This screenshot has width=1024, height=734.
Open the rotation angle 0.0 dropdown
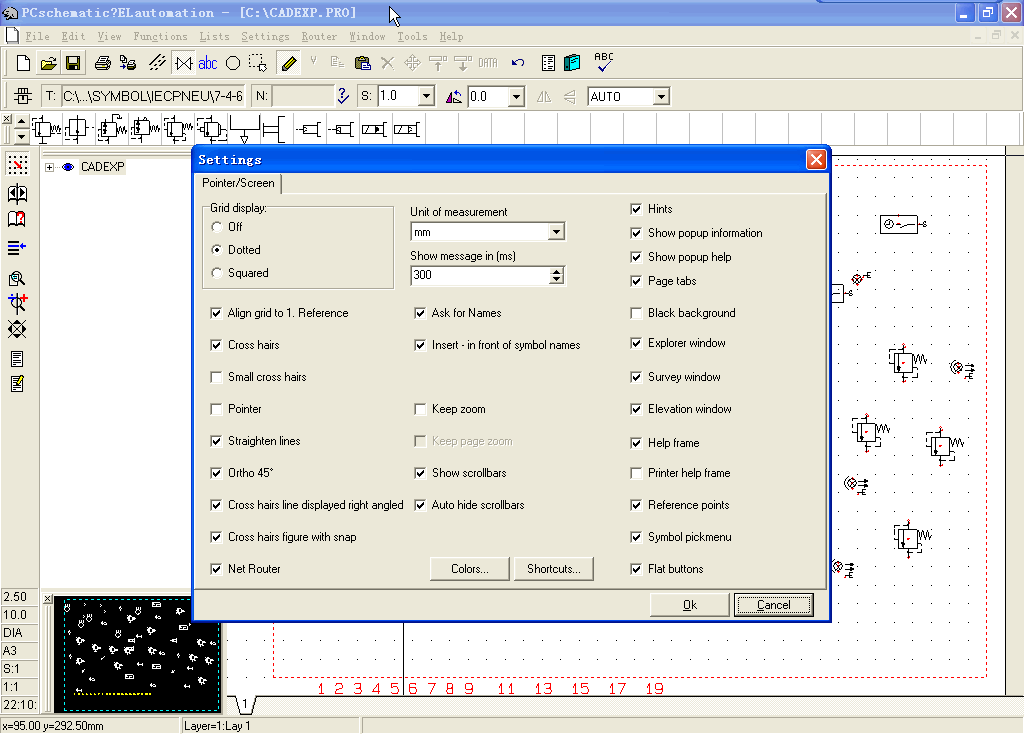[517, 97]
